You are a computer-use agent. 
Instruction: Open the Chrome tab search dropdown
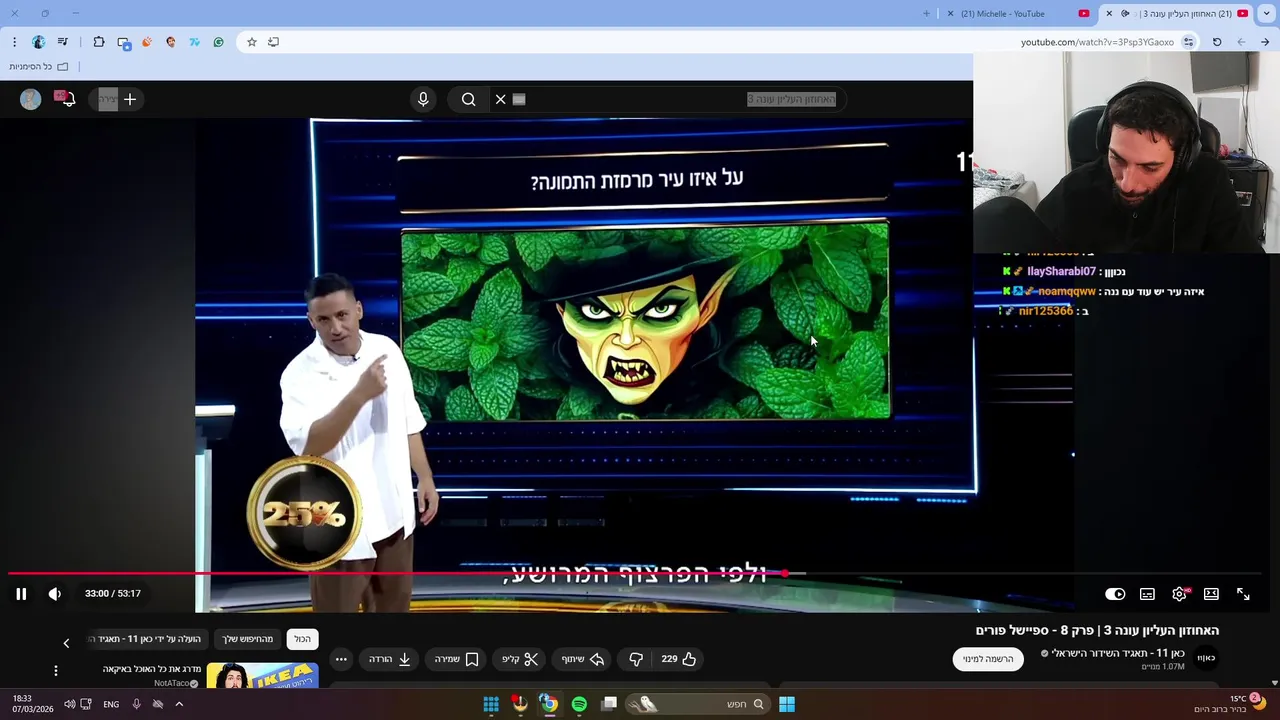(x=1266, y=14)
